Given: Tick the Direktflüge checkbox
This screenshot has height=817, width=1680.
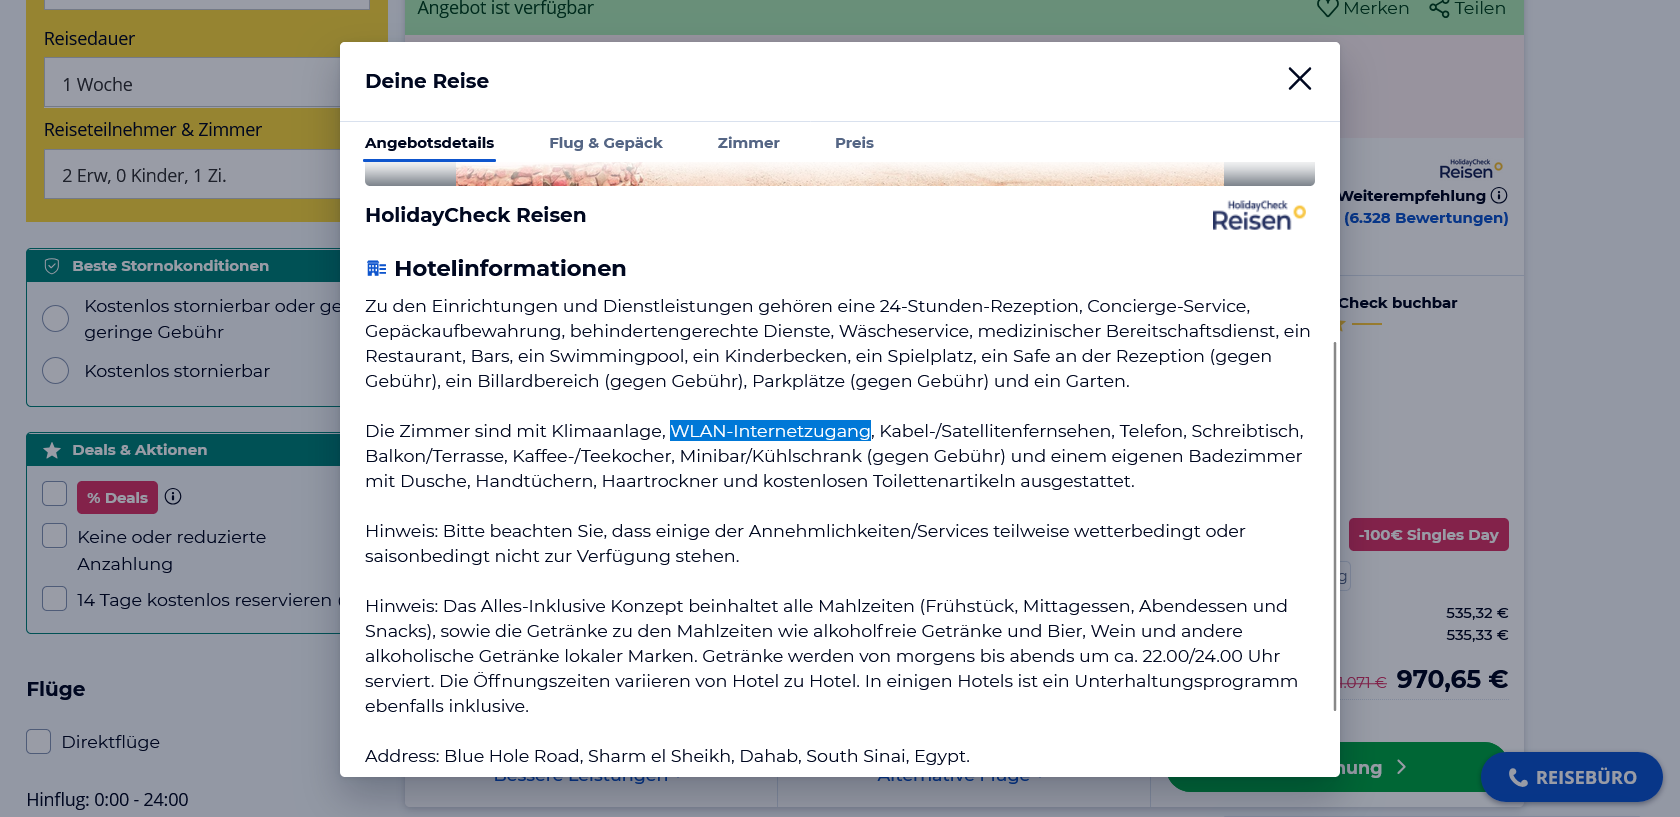Looking at the screenshot, I should [39, 742].
